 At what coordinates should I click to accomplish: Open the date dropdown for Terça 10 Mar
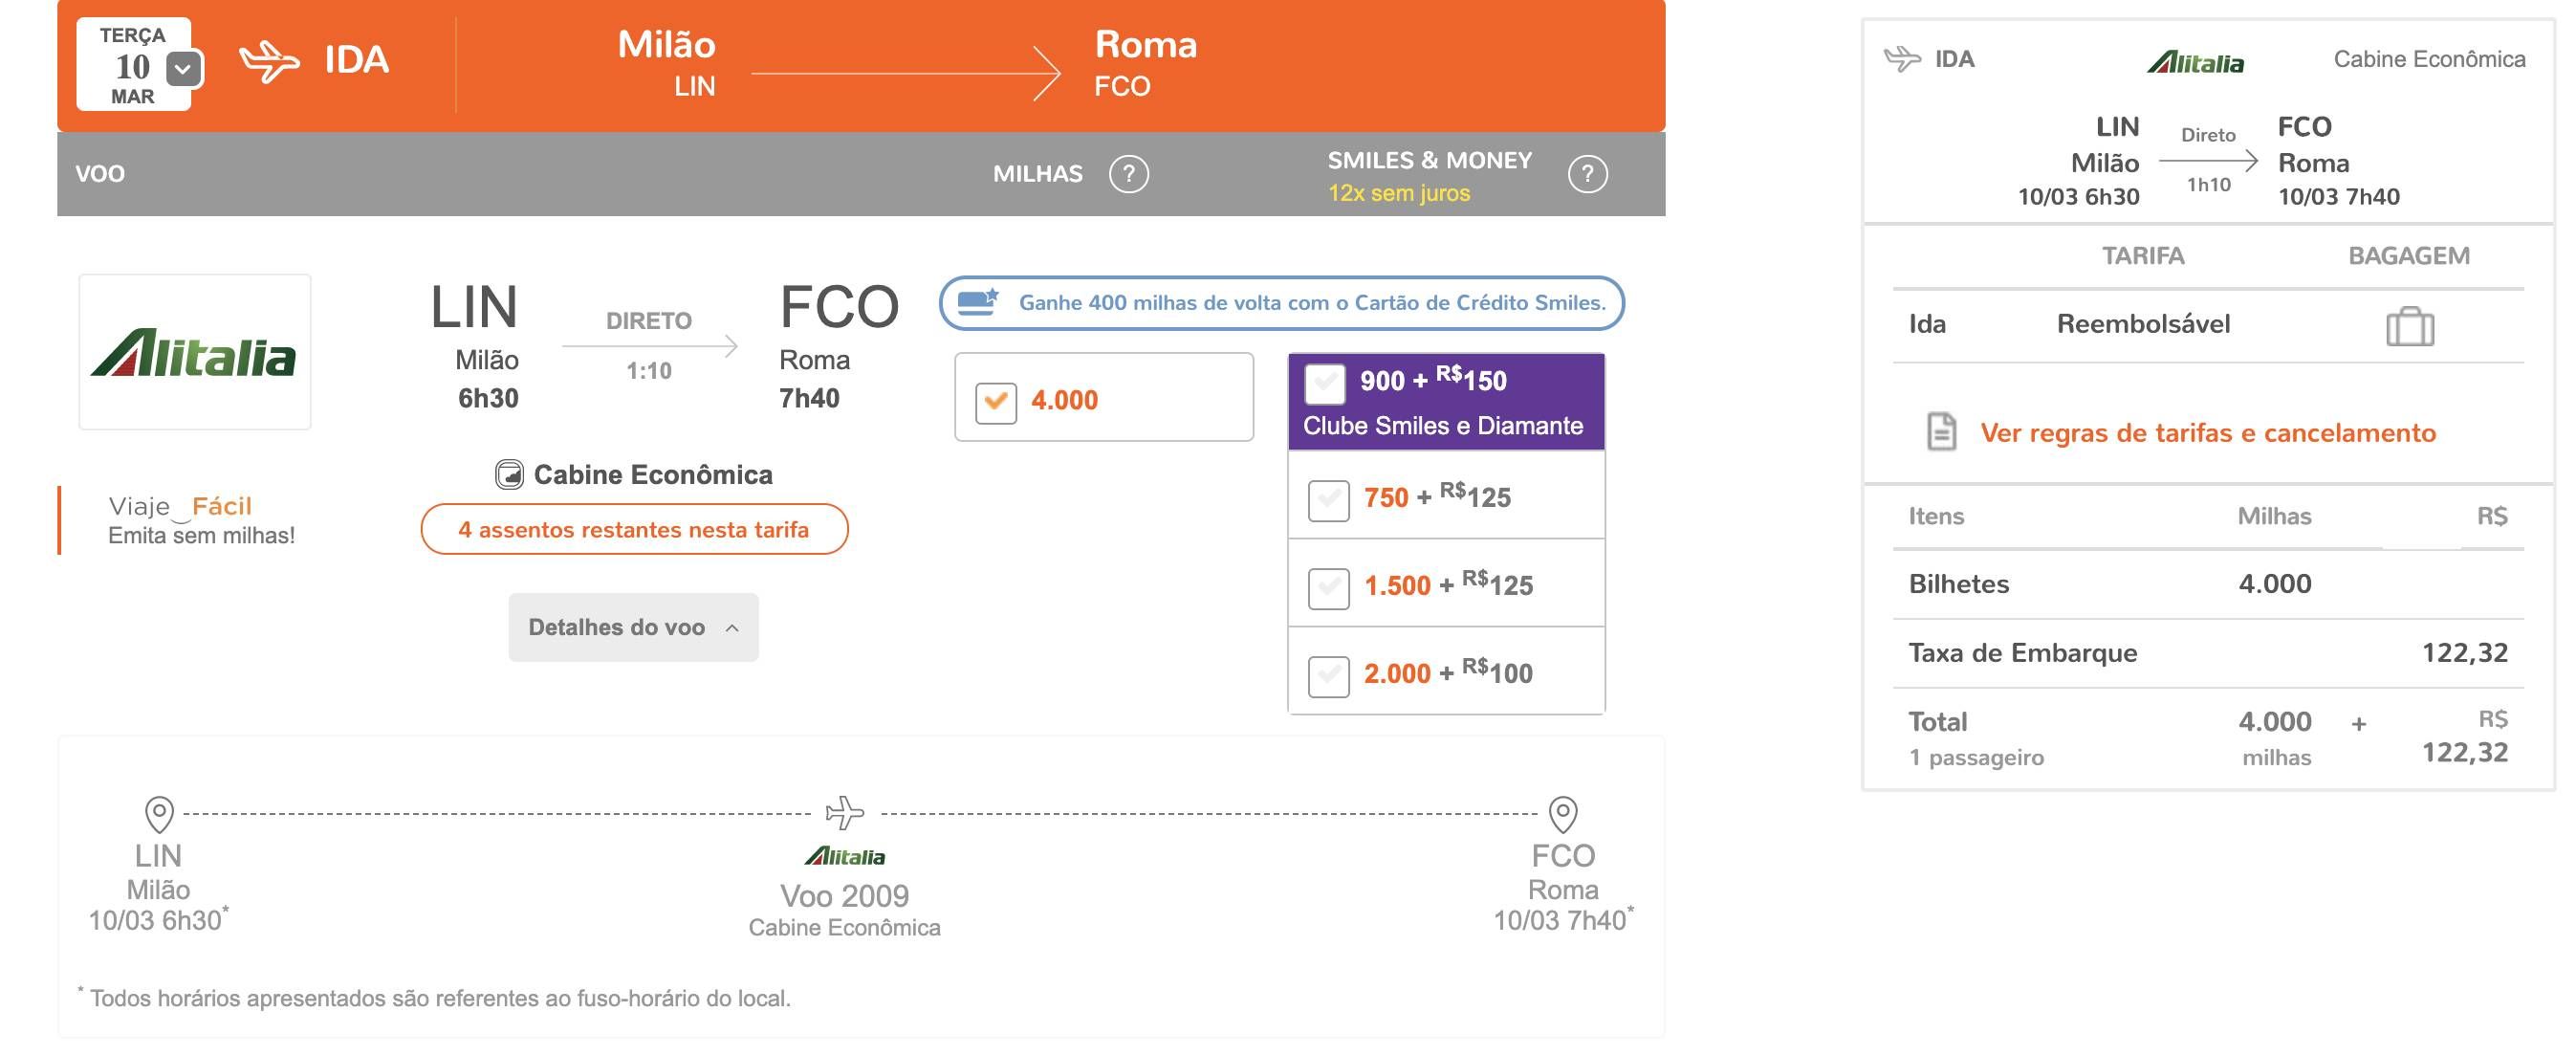[x=183, y=69]
